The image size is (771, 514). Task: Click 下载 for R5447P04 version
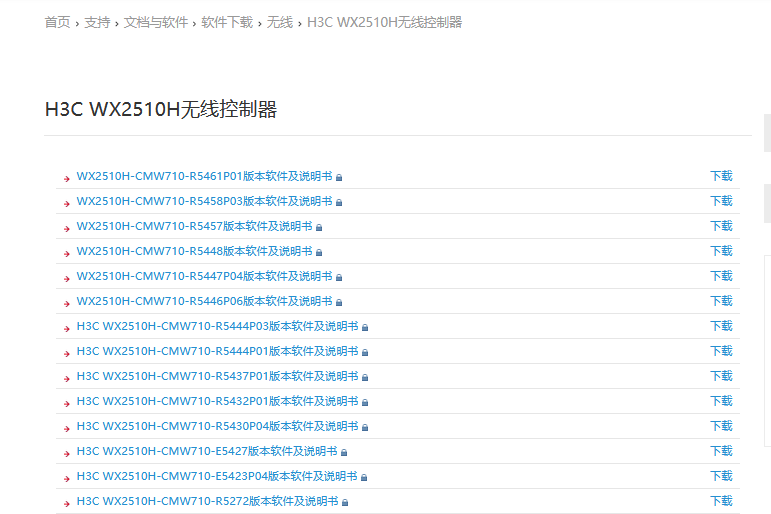721,276
